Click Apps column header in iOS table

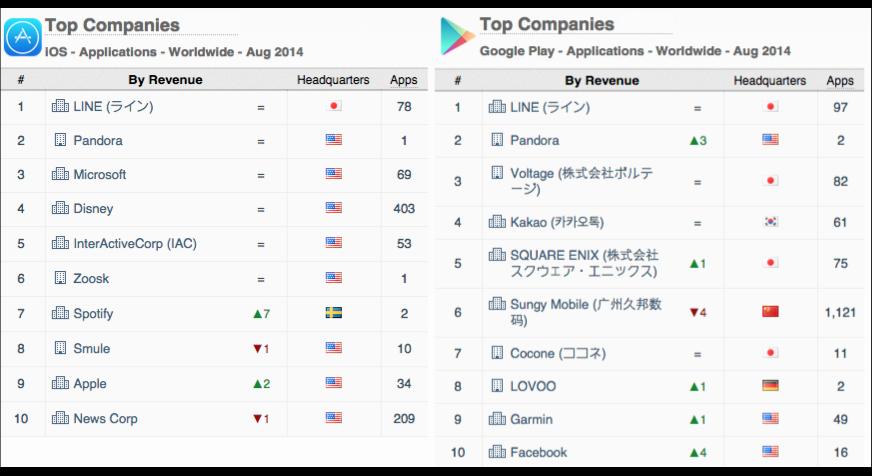coord(404,80)
